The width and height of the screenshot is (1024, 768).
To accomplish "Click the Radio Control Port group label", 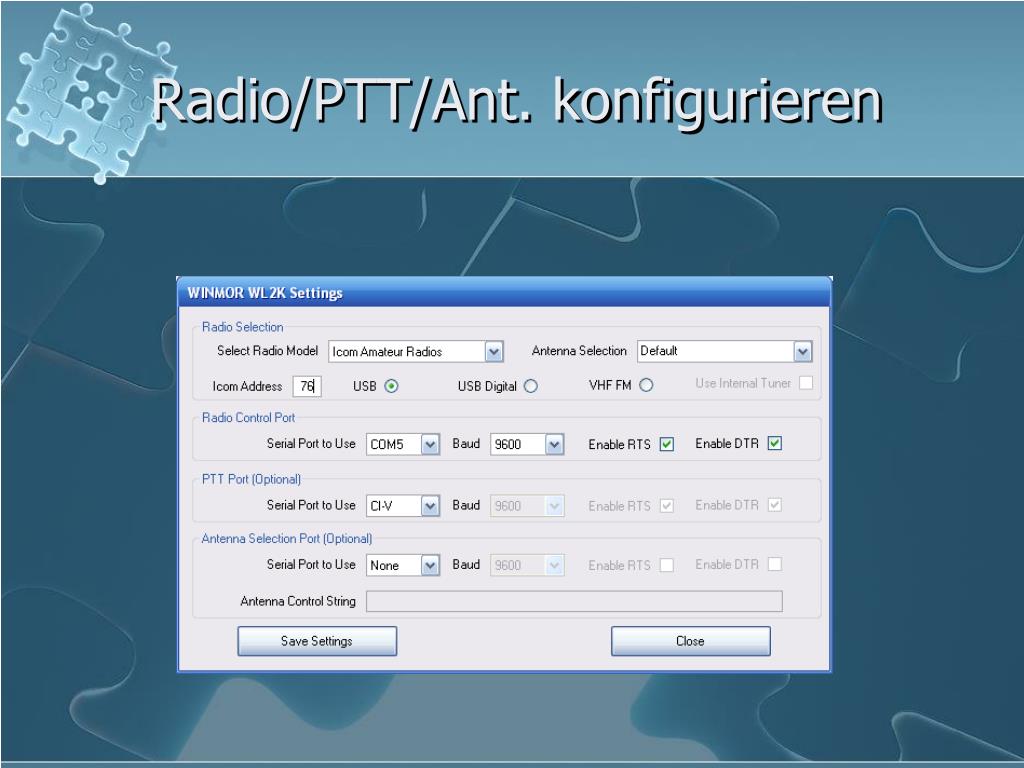I will [x=248, y=418].
